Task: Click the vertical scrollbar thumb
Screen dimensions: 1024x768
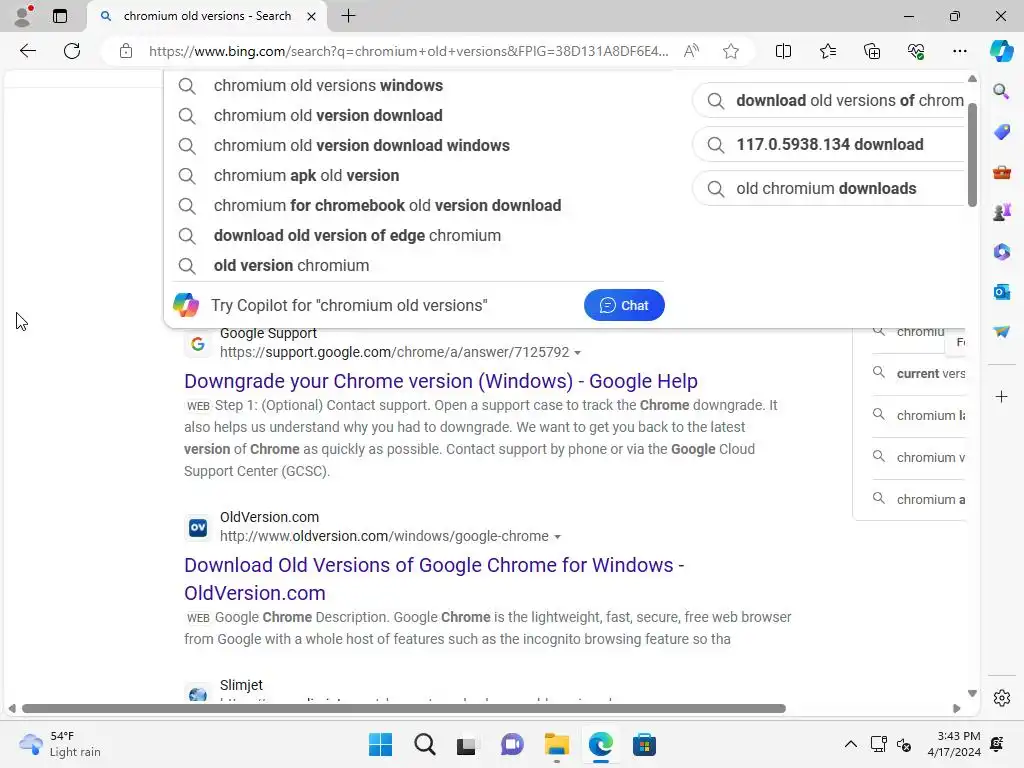Action: (972, 155)
